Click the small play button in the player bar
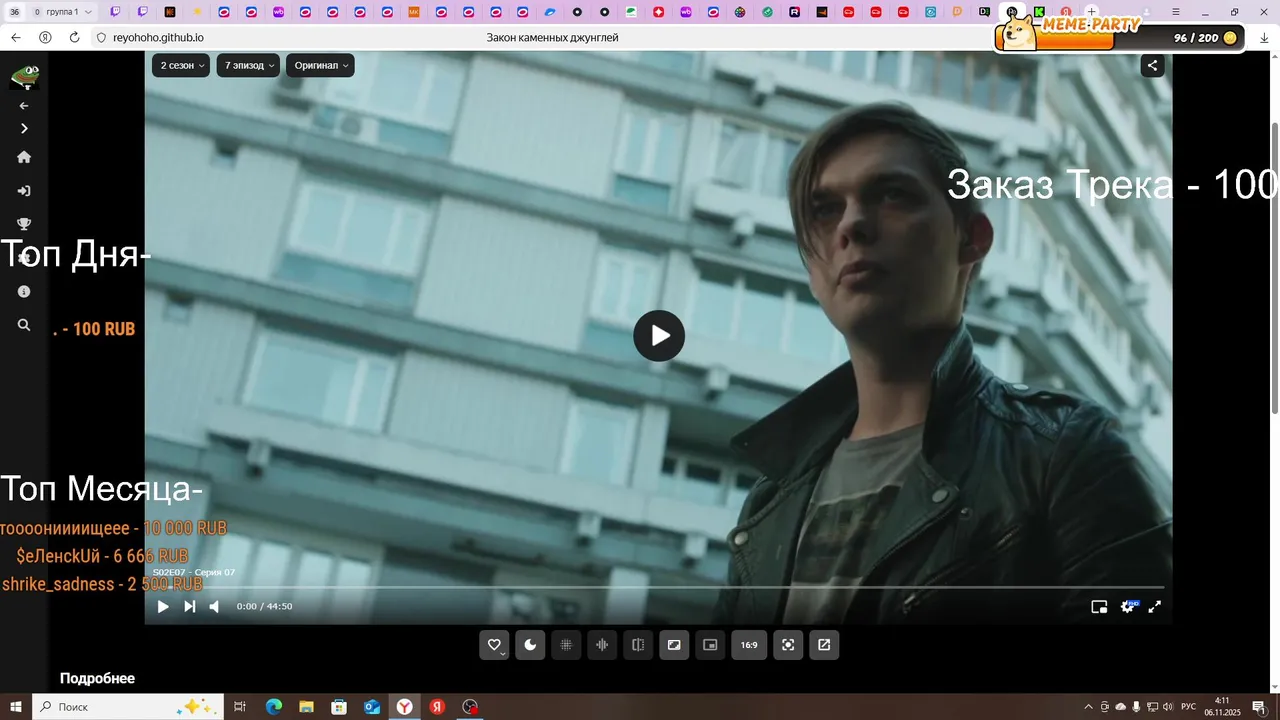1280x720 pixels. 163,606
